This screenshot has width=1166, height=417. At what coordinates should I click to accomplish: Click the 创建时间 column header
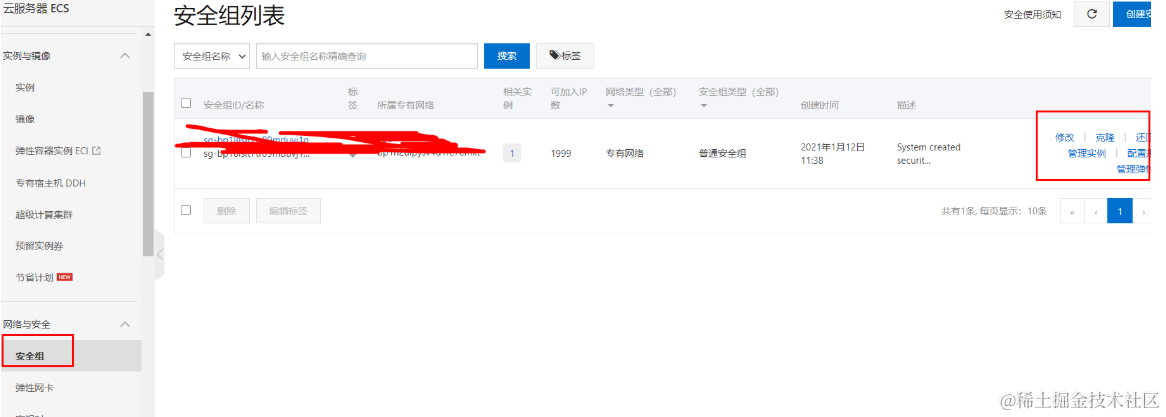(x=819, y=105)
